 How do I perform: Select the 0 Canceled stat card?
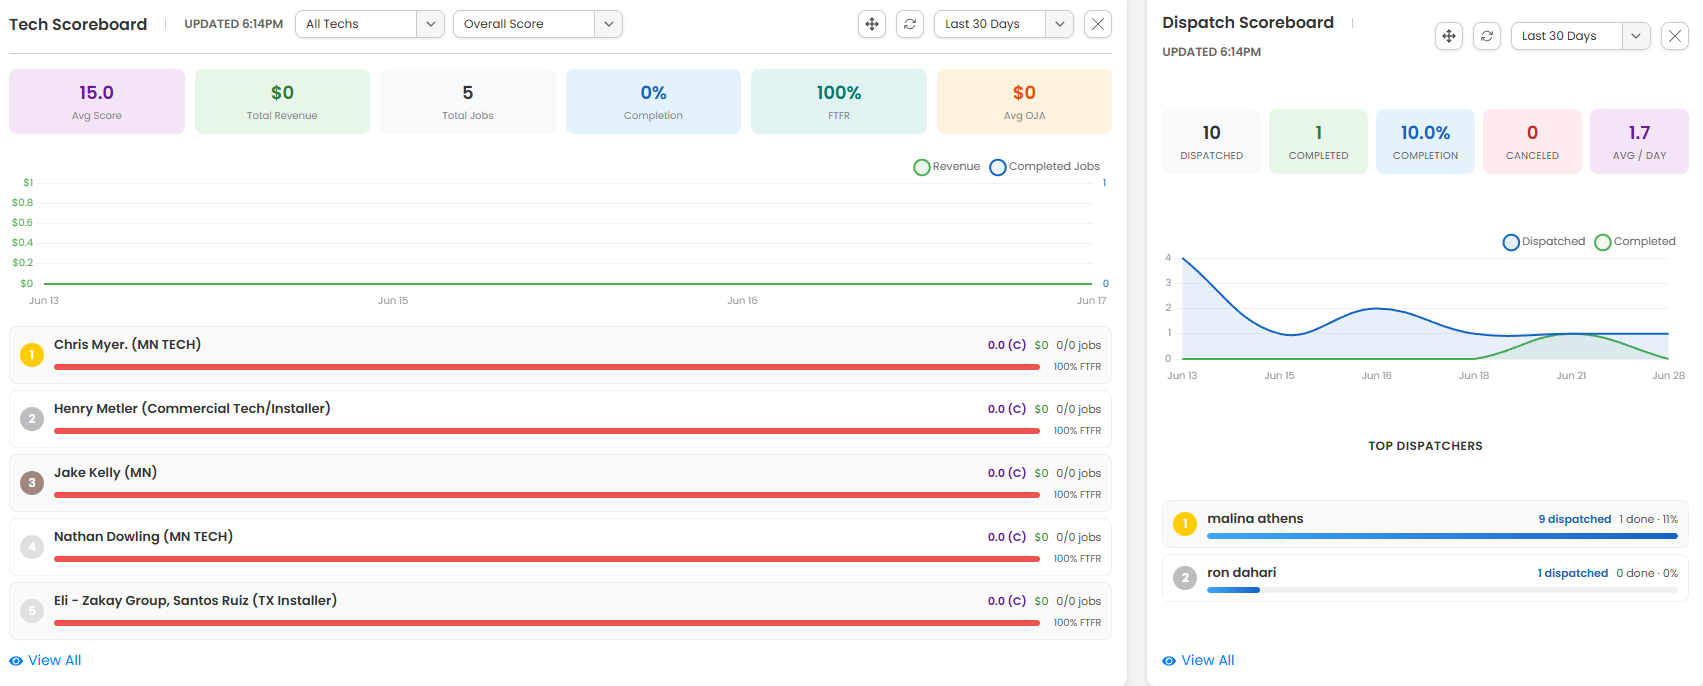pyautogui.click(x=1533, y=141)
